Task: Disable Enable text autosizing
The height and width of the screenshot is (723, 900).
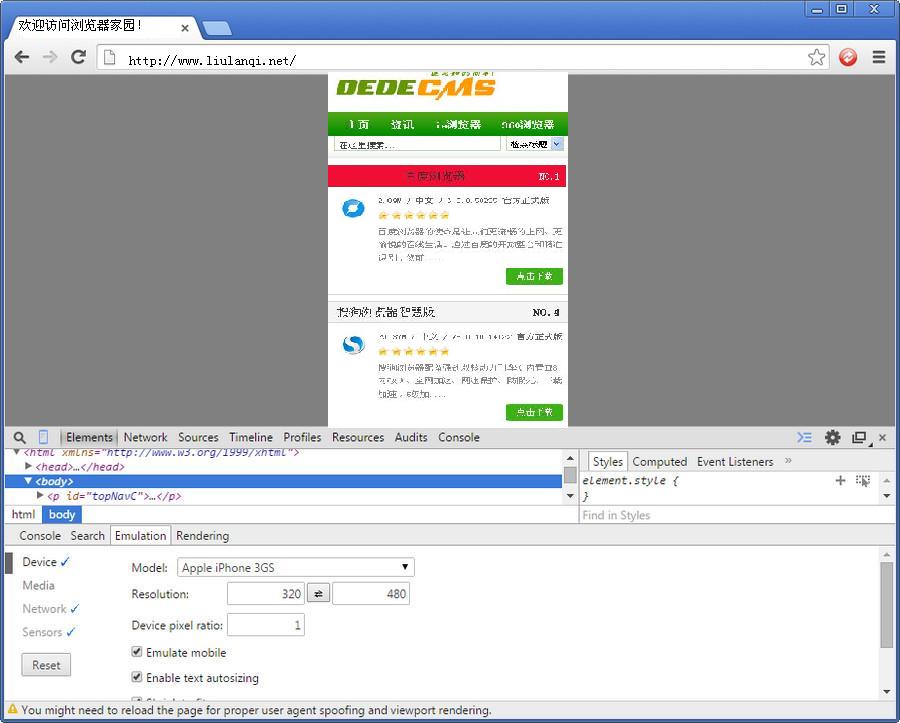Action: pos(137,678)
